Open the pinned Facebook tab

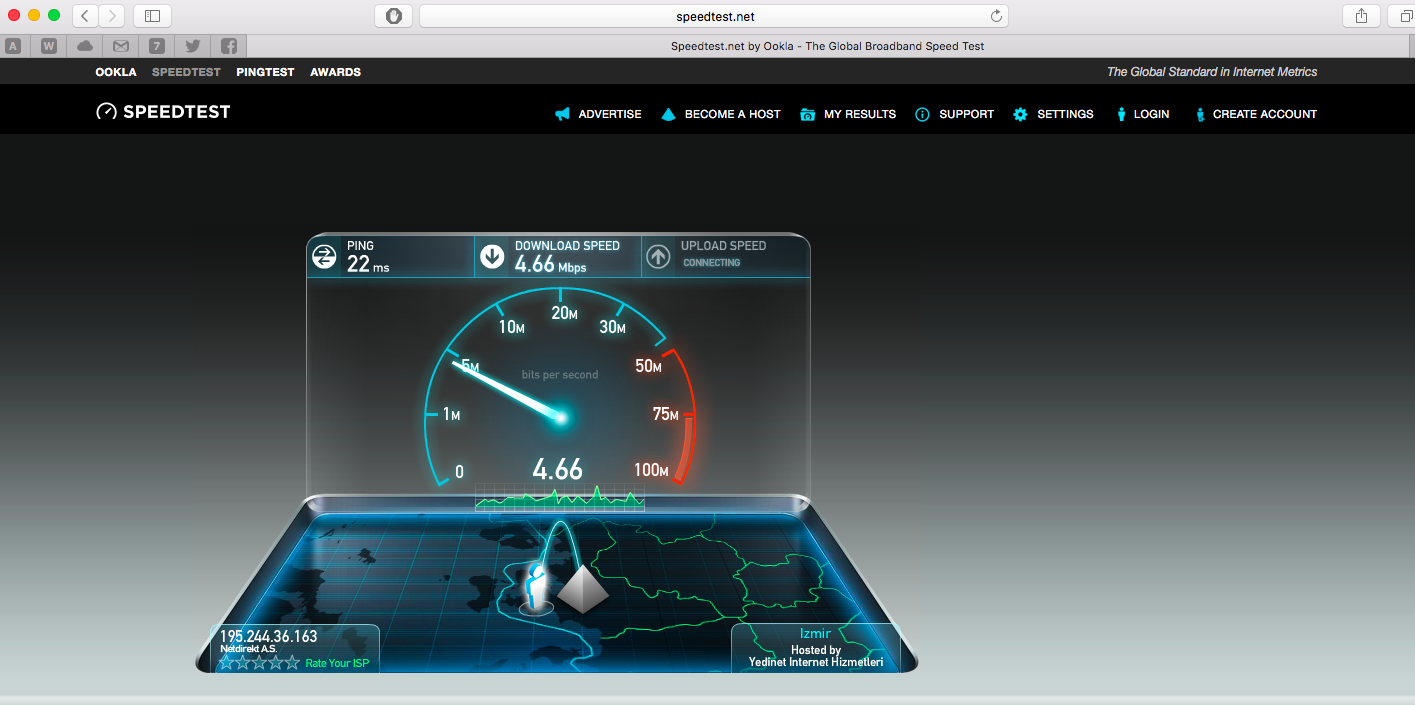[x=229, y=46]
